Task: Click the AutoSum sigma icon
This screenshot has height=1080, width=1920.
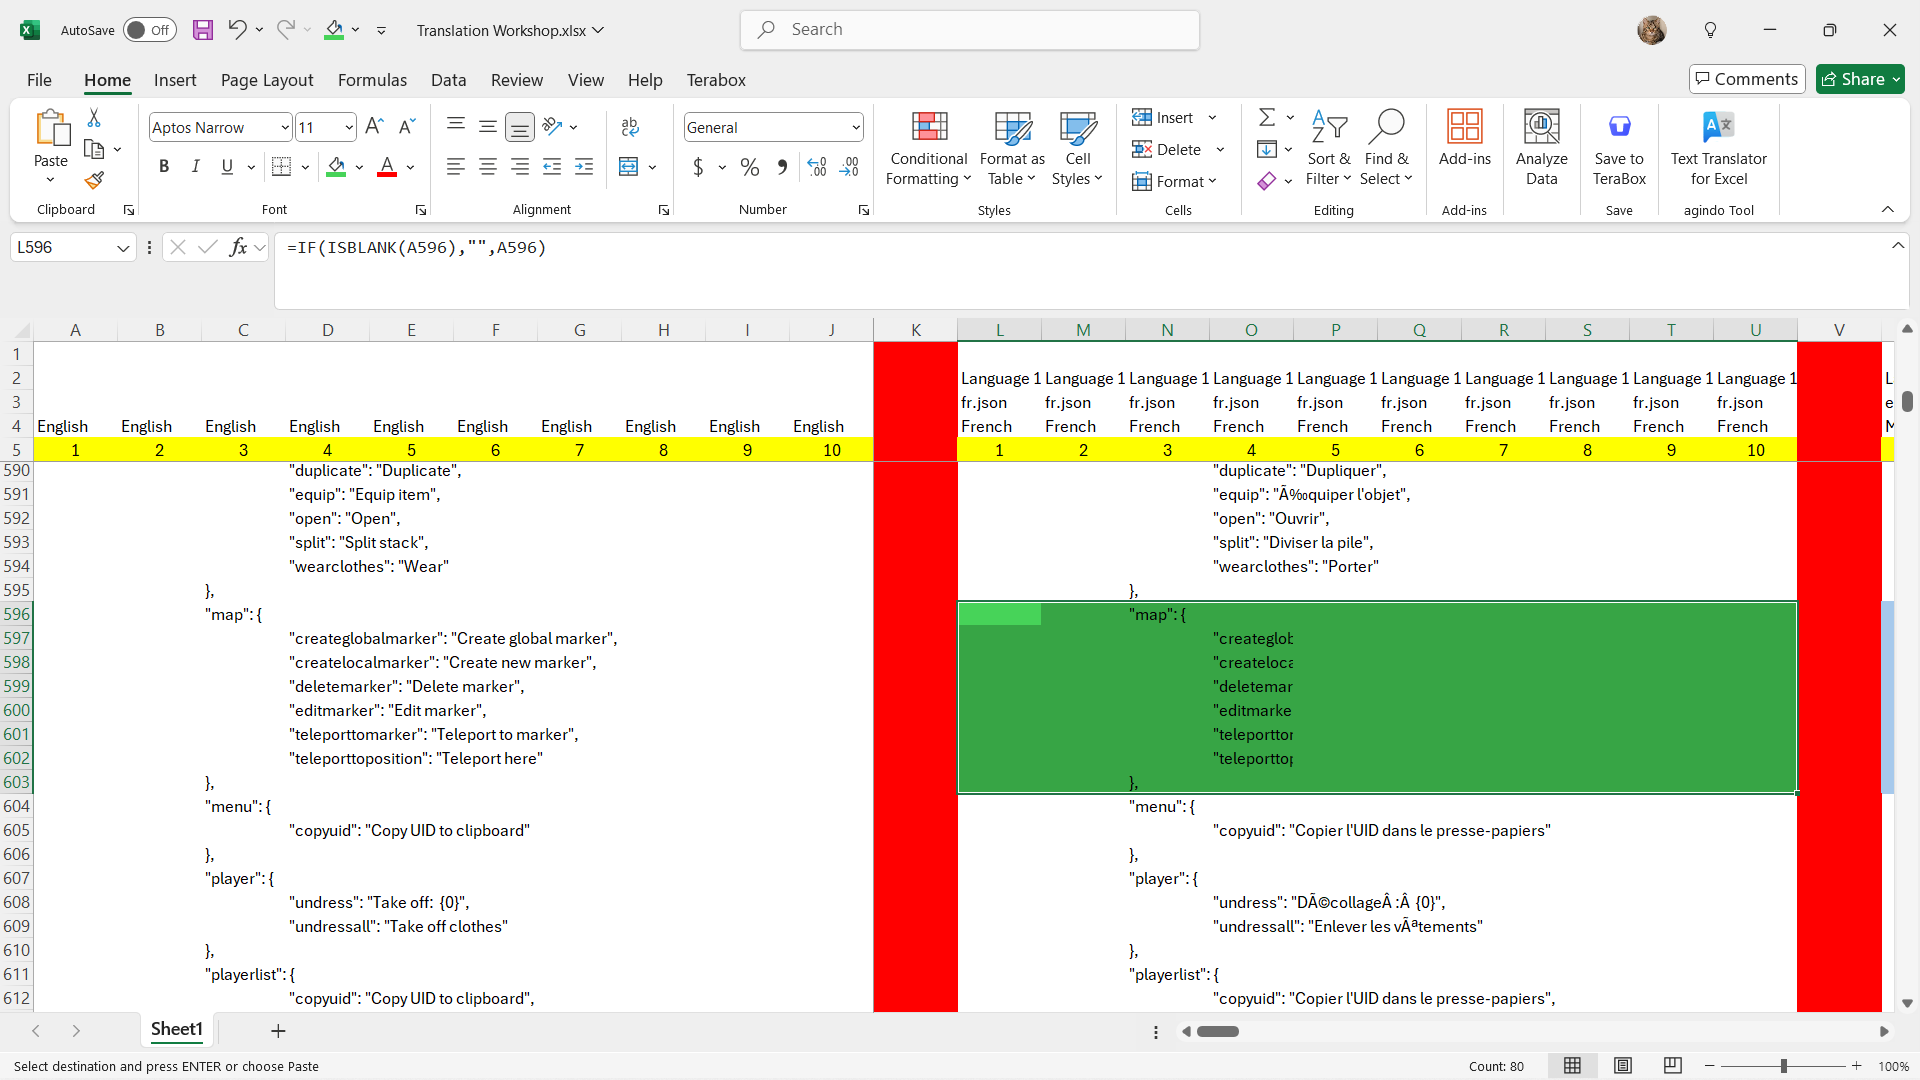Action: click(x=1266, y=118)
